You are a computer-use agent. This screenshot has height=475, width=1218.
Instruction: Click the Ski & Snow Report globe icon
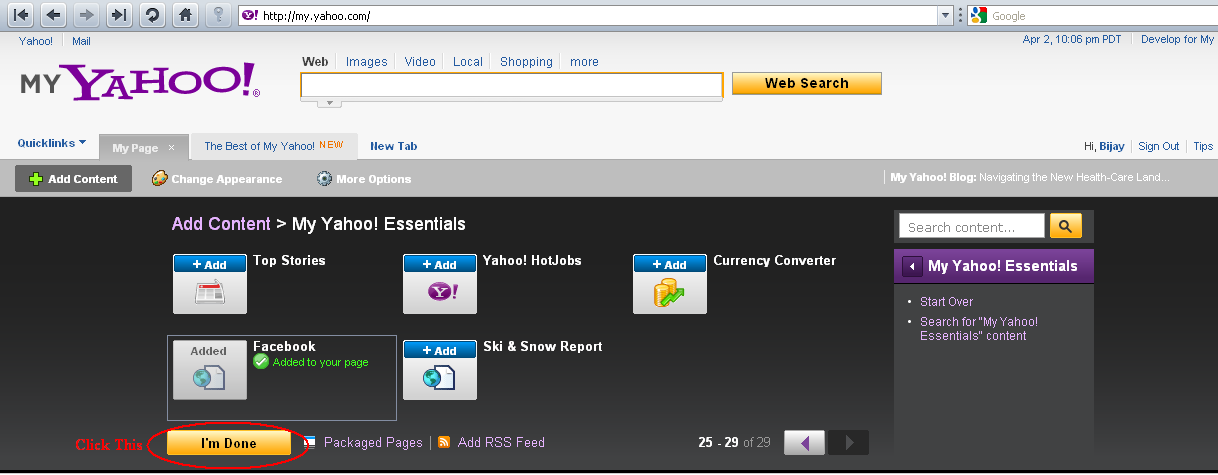point(440,379)
